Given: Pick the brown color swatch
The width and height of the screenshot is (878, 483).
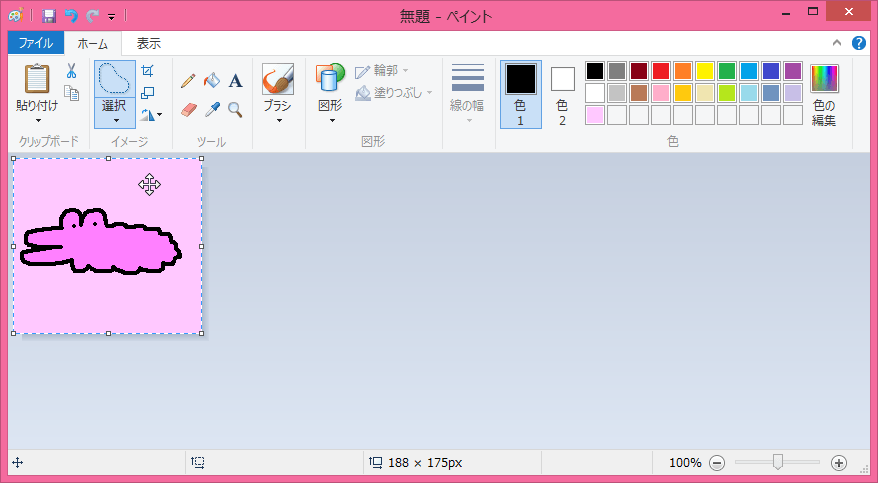Looking at the screenshot, I should pos(639,93).
